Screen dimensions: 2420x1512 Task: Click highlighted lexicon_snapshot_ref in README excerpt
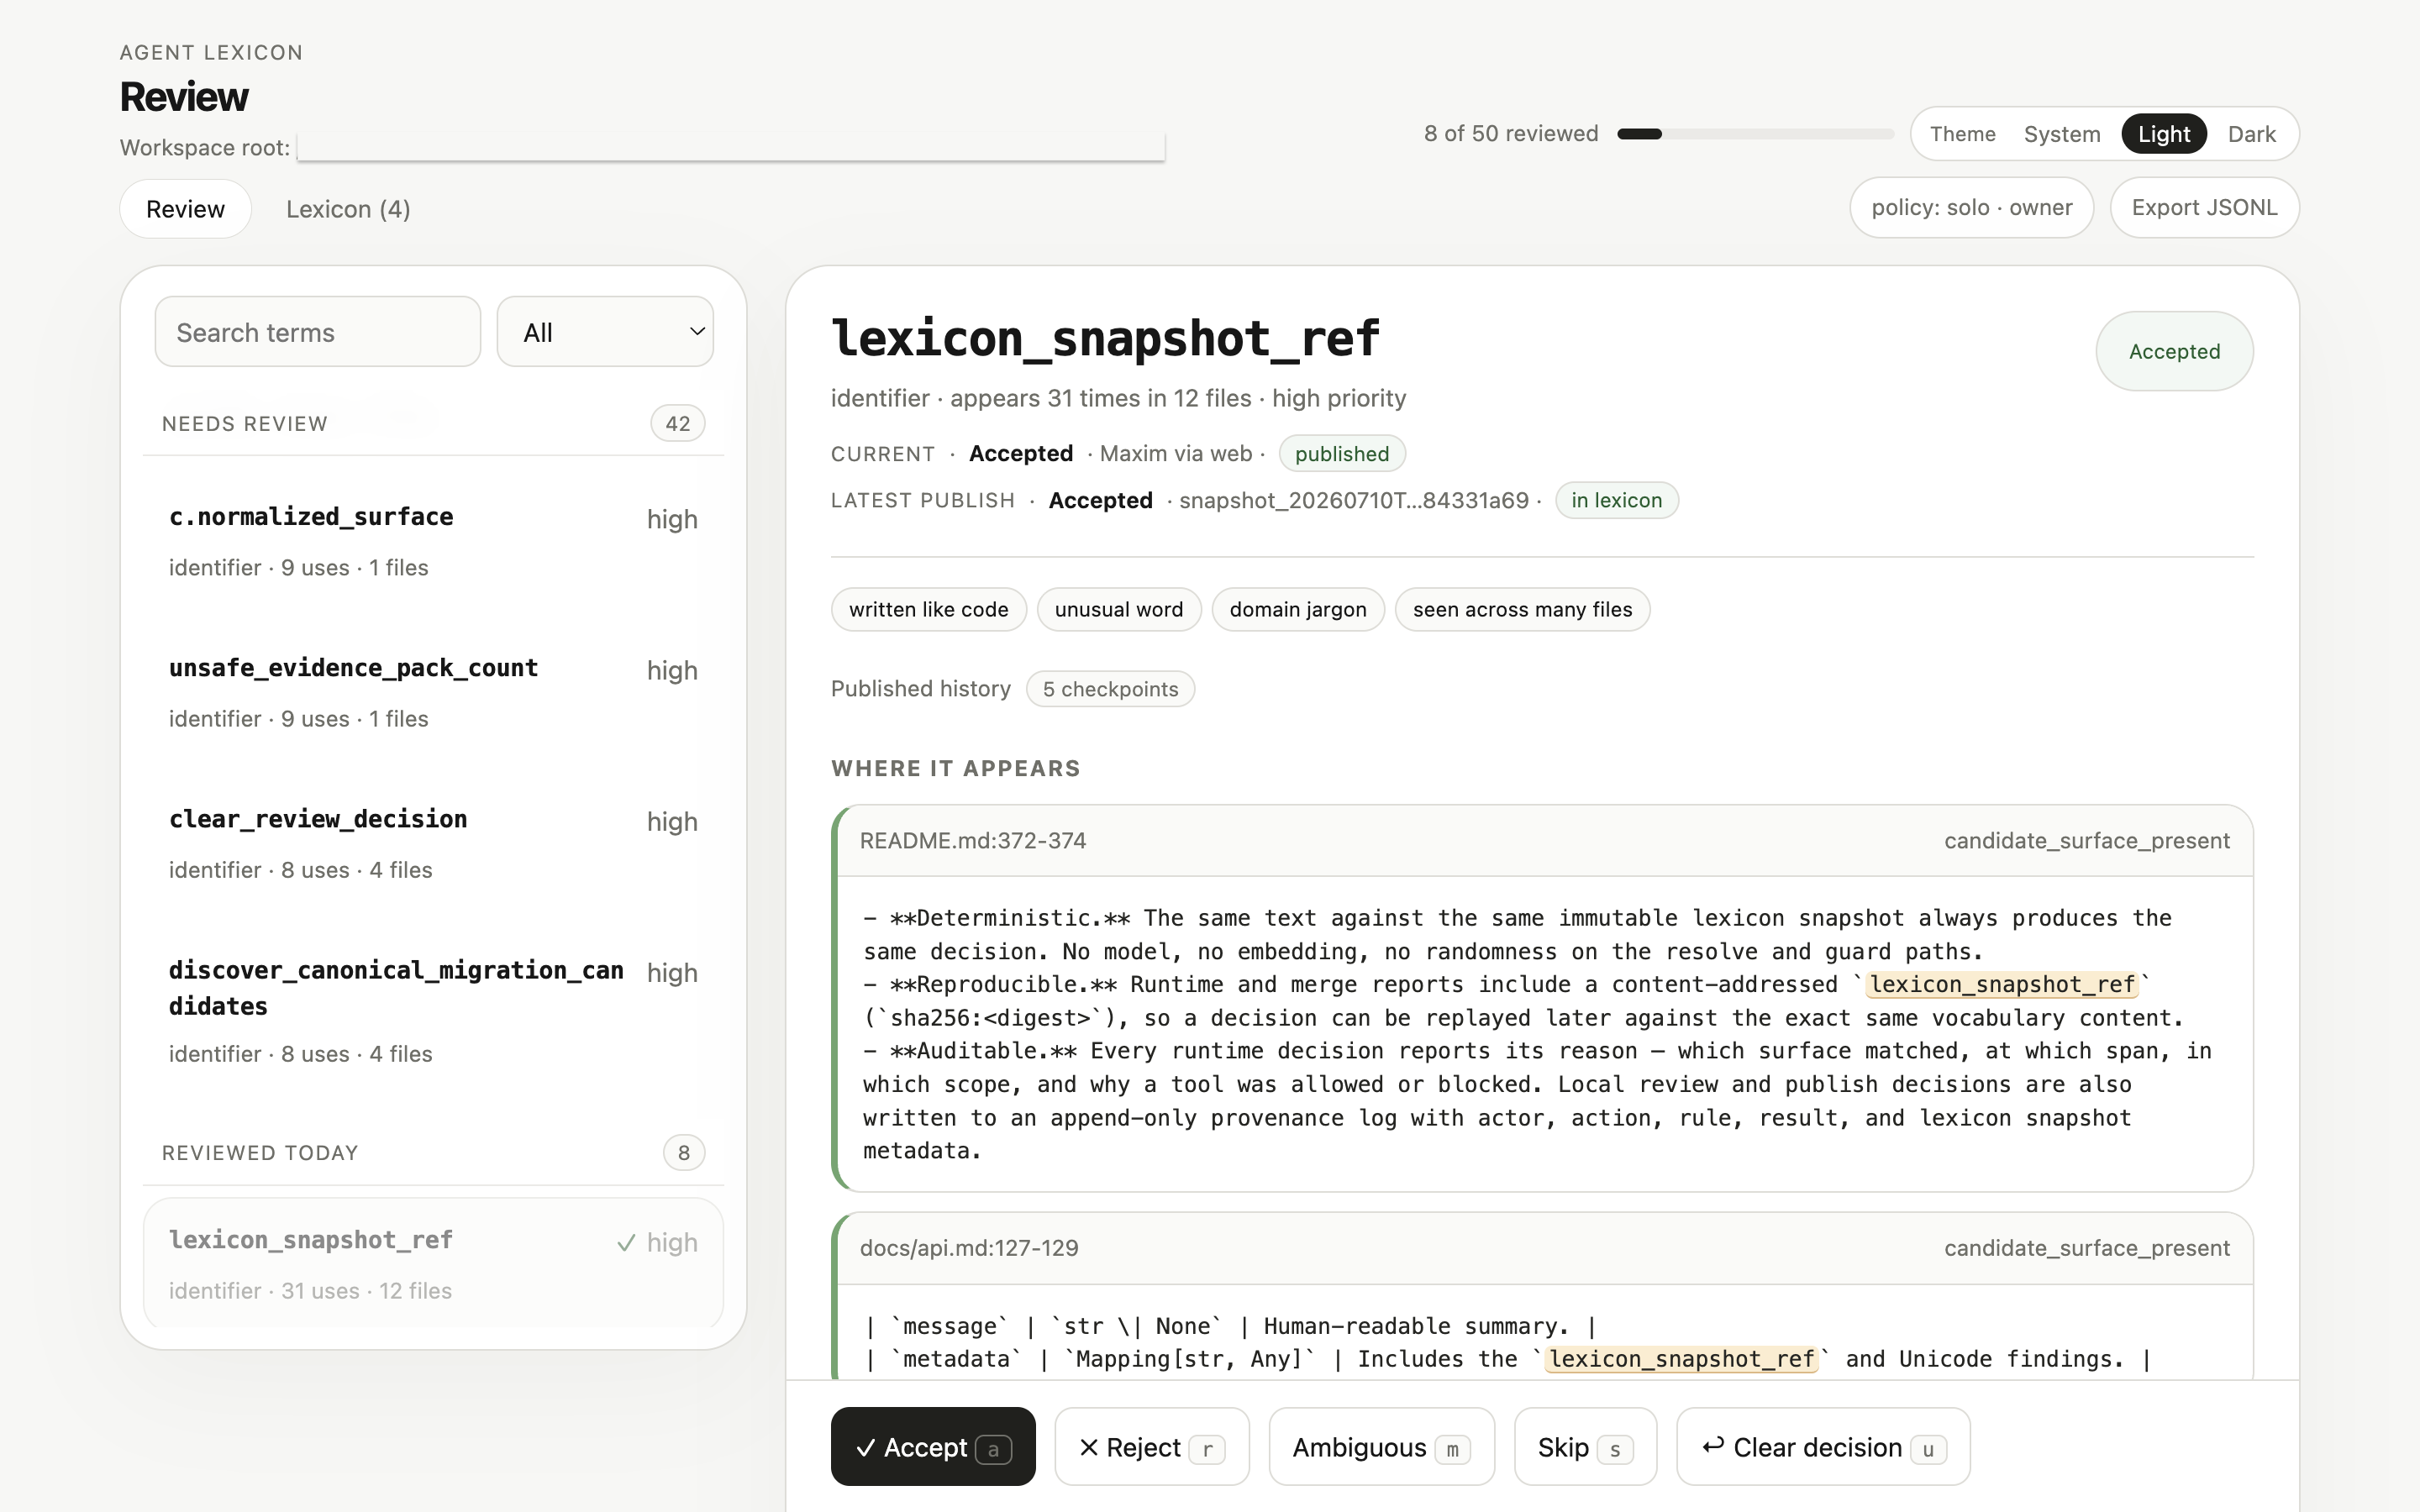[2002, 984]
